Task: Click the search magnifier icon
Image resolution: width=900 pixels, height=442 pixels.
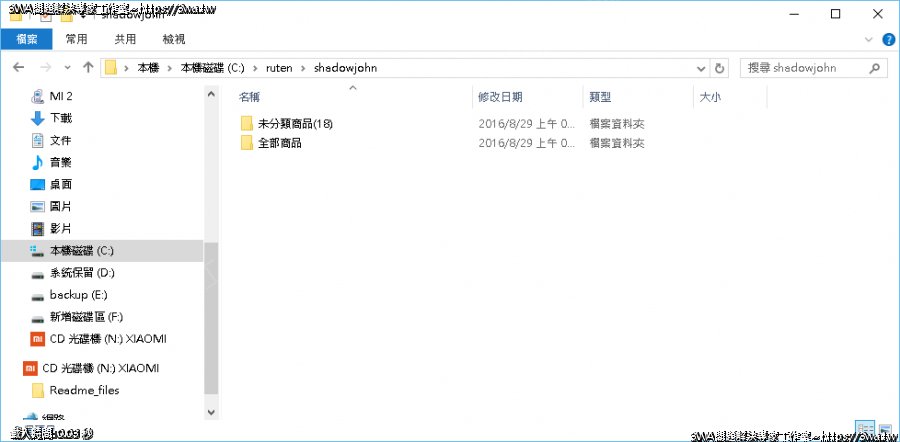Action: click(875, 68)
